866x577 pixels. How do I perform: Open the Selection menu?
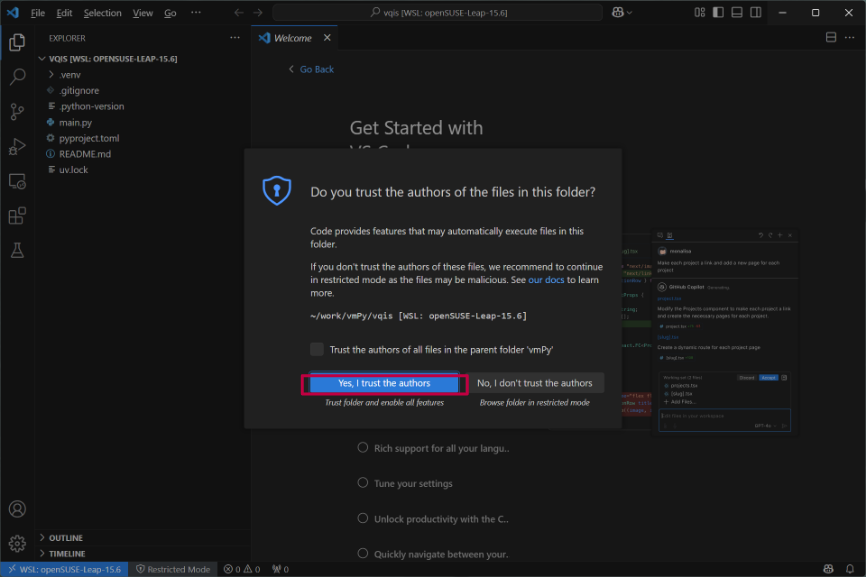(x=102, y=12)
